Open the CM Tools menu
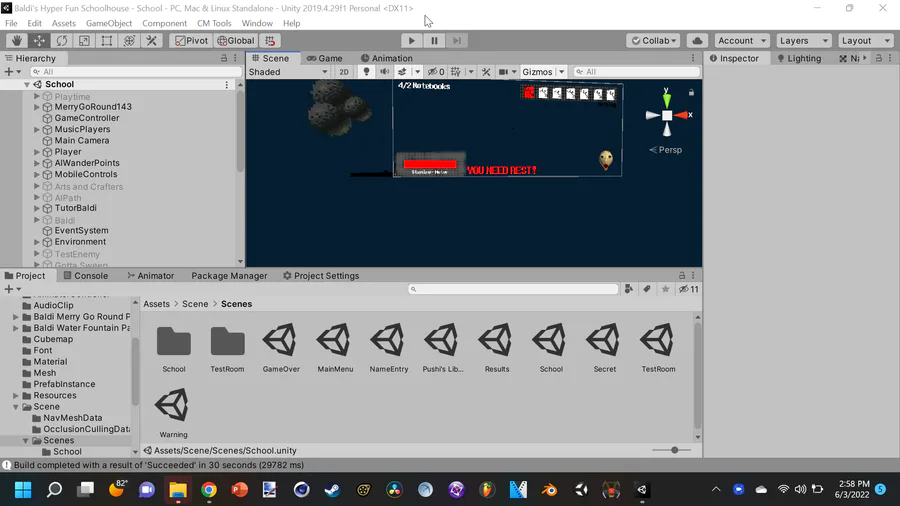This screenshot has width=900, height=506. click(x=214, y=24)
